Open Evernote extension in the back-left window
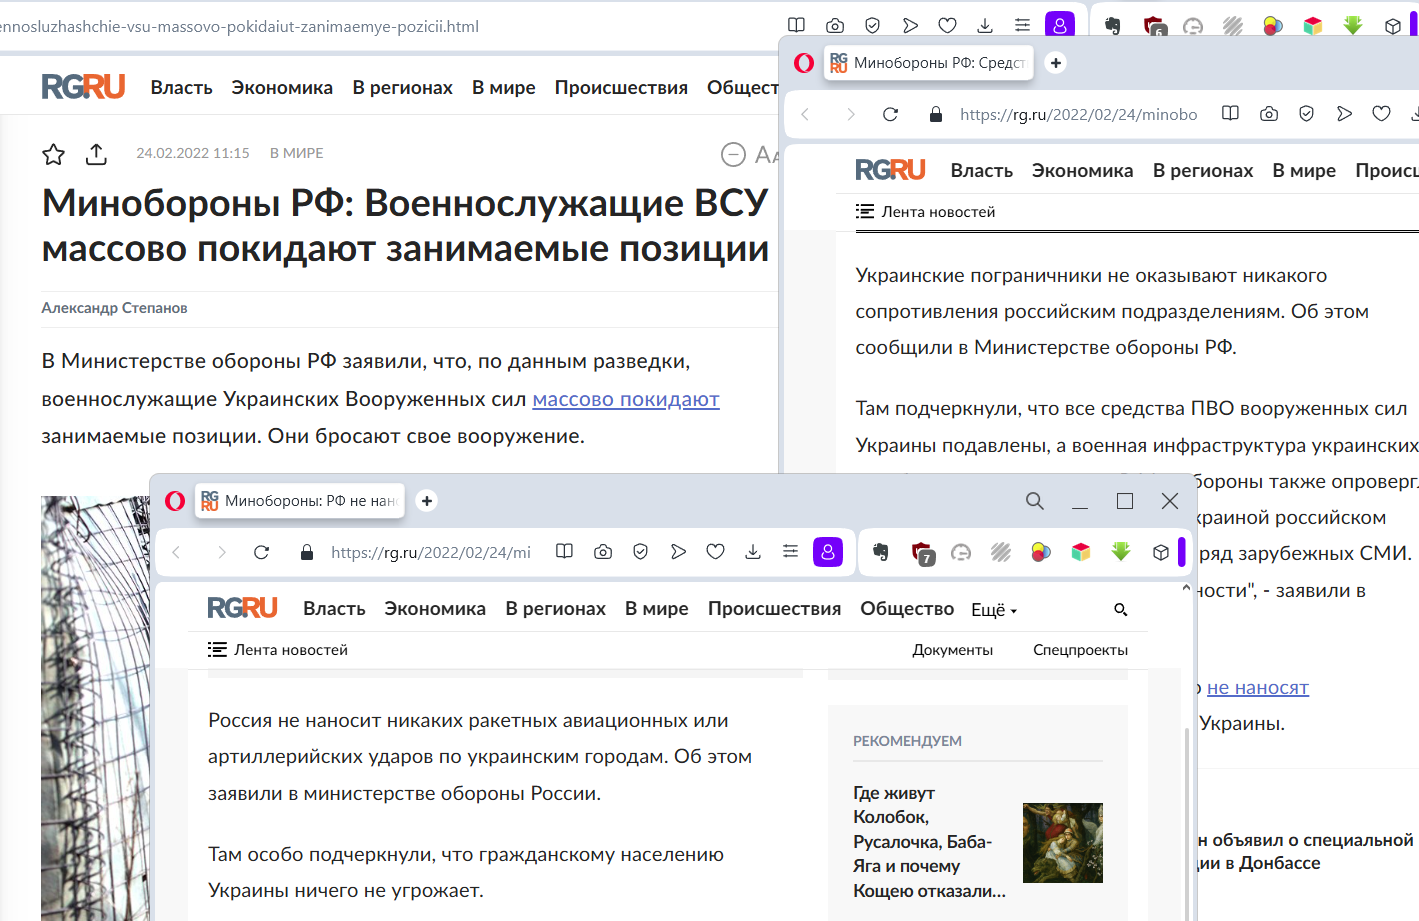 click(1112, 26)
